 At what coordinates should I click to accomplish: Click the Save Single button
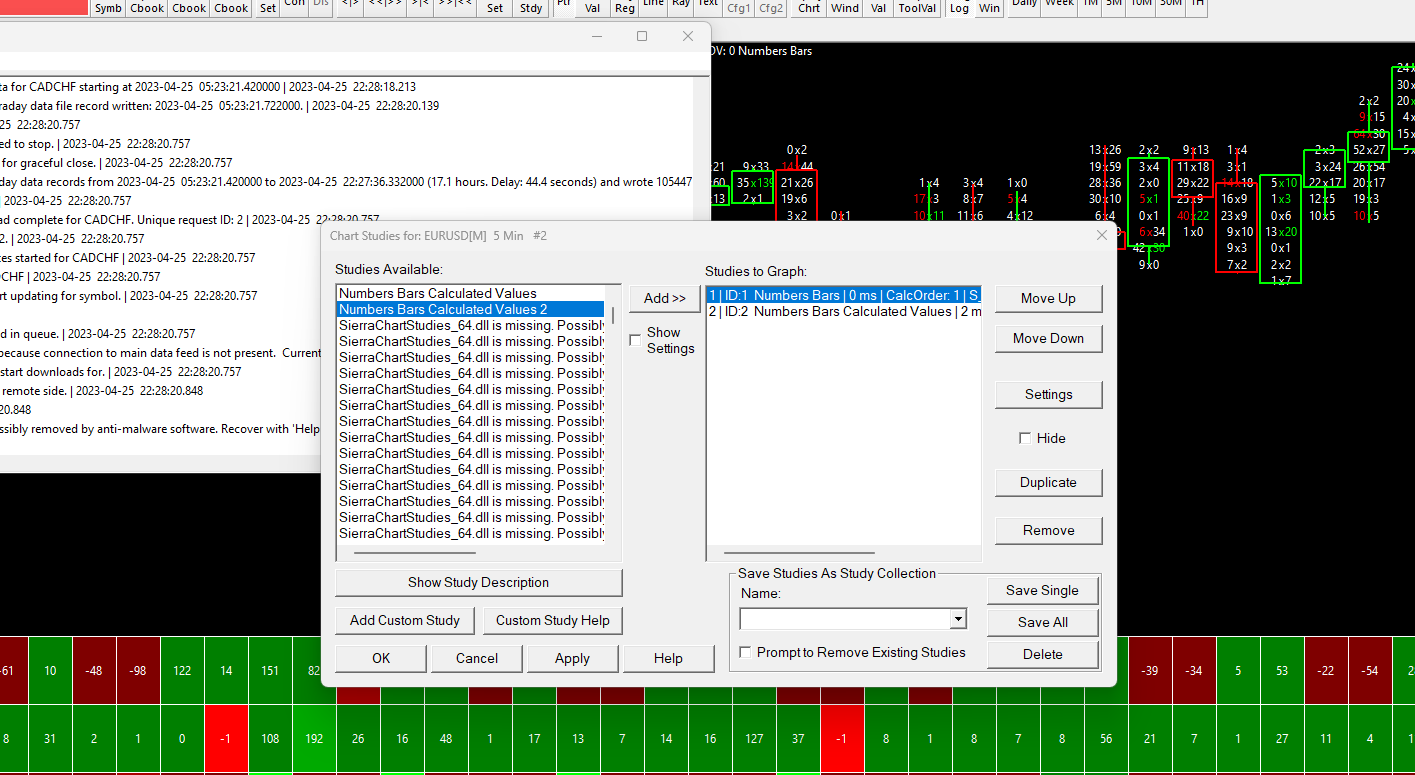[1042, 590]
